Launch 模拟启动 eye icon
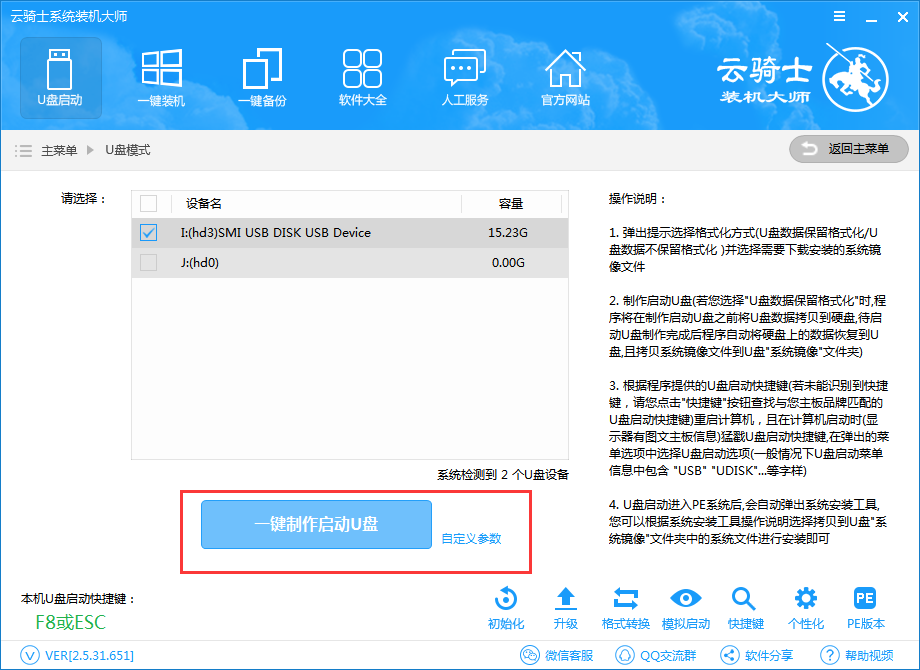Image resolution: width=920 pixels, height=670 pixels. (x=686, y=608)
